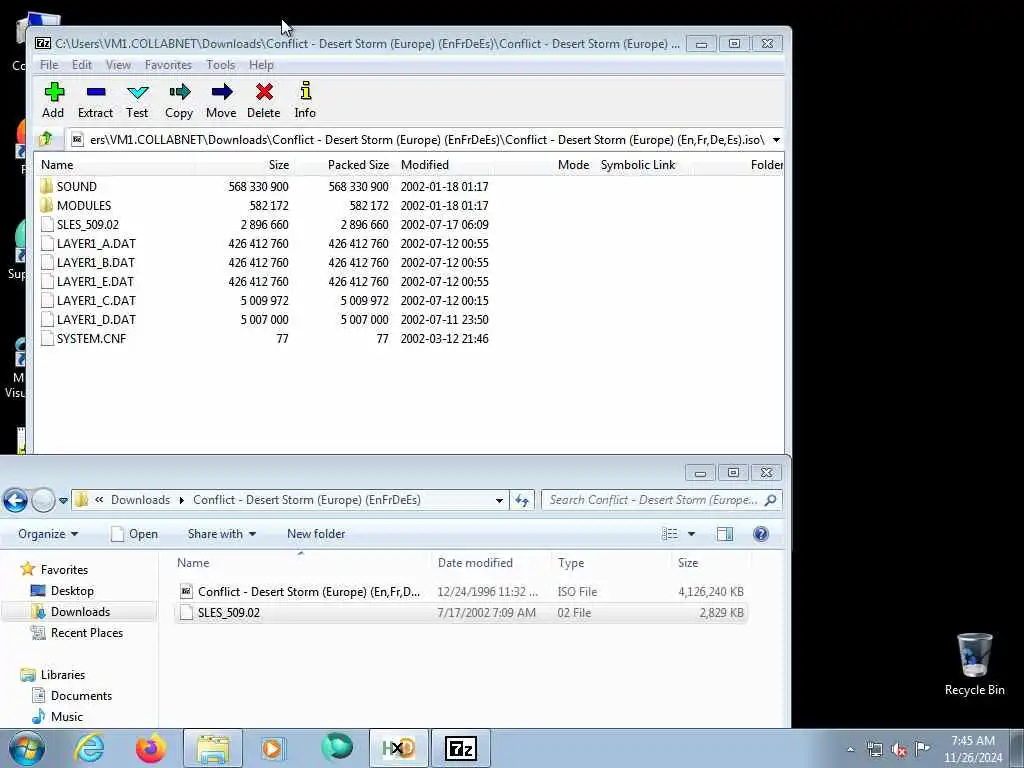The height and width of the screenshot is (768, 1024).
Task: Select LAYER1_B.DAT file
Action: [x=95, y=263]
